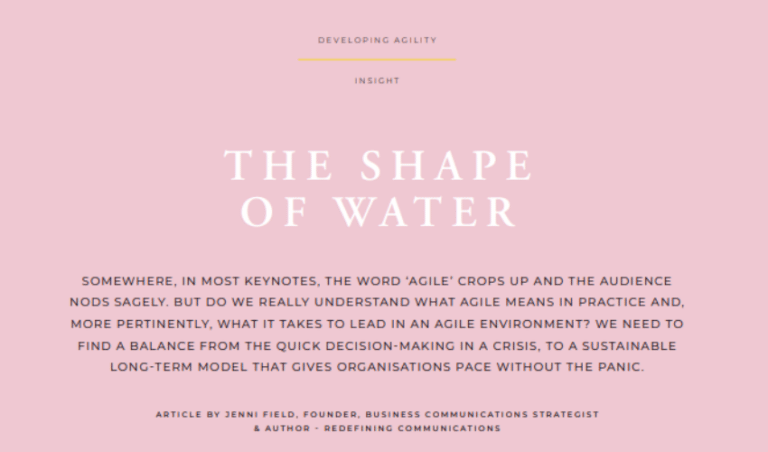Click the Developing Agility section label
Image resolution: width=768 pixels, height=452 pixels.
tap(377, 41)
